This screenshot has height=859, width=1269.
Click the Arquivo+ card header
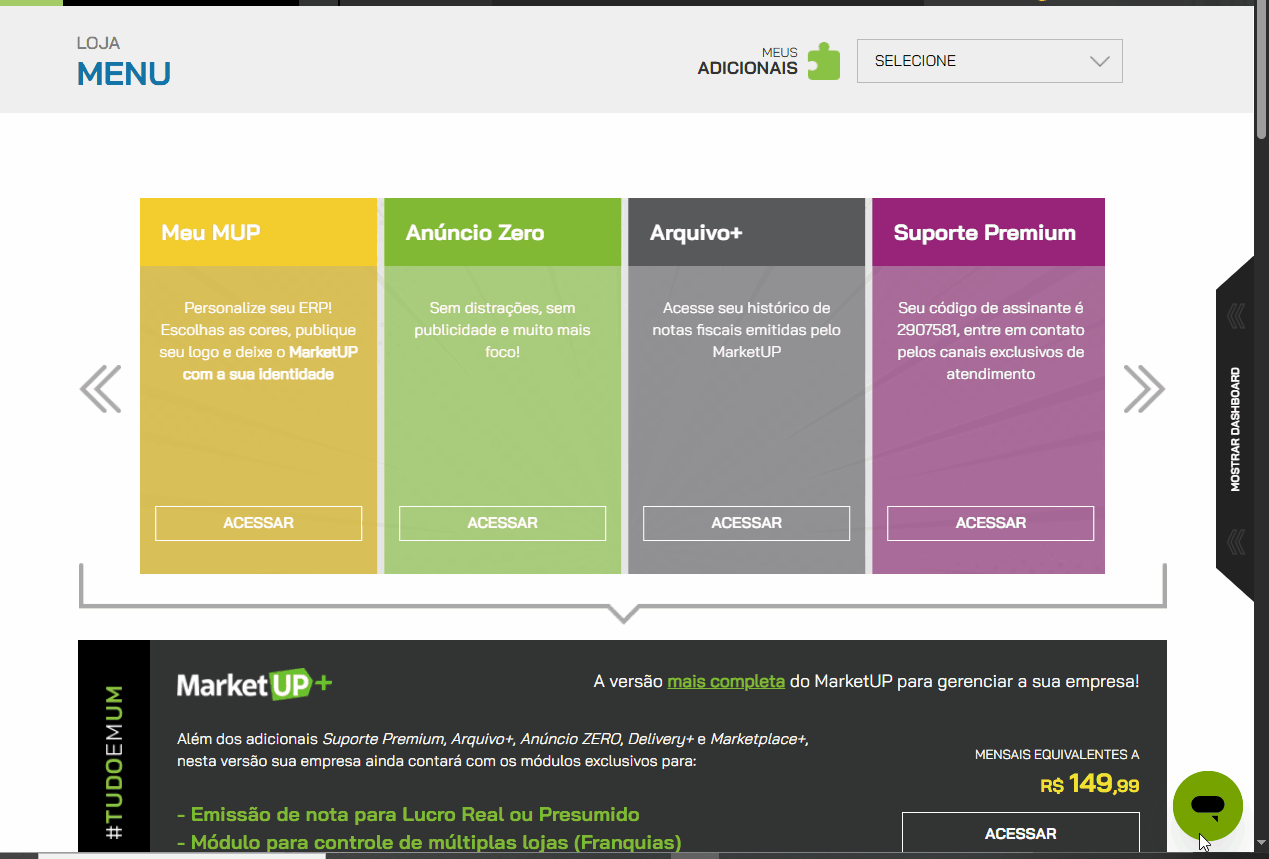coord(746,232)
